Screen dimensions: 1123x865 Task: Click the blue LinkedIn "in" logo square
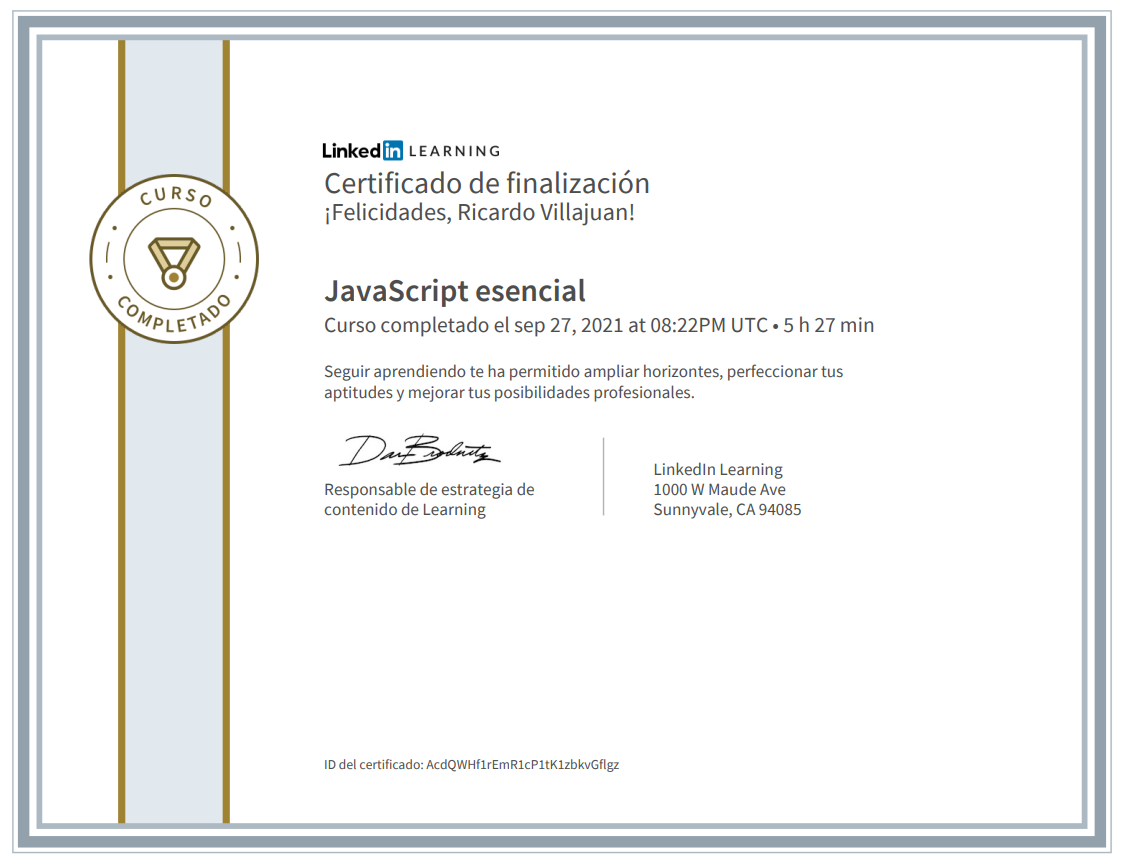point(392,151)
